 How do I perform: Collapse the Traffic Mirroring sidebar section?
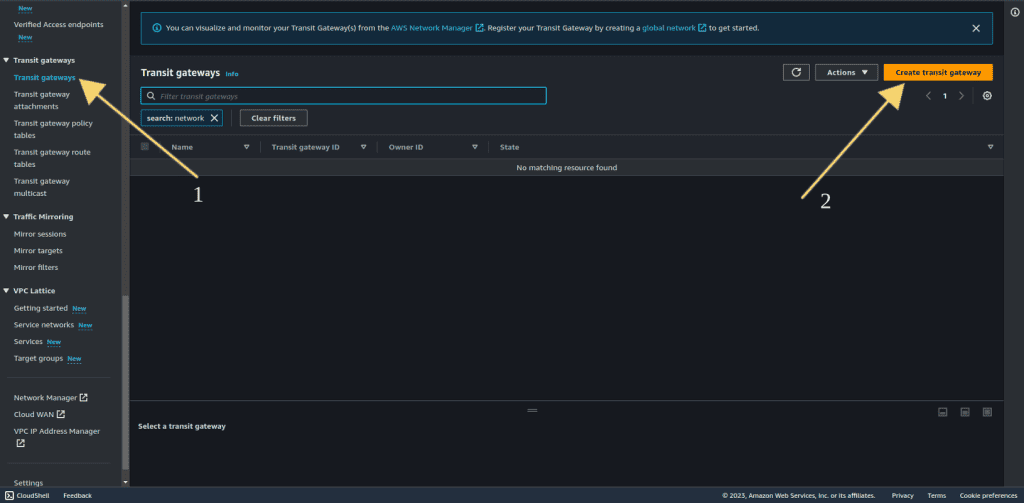[x=6, y=216]
